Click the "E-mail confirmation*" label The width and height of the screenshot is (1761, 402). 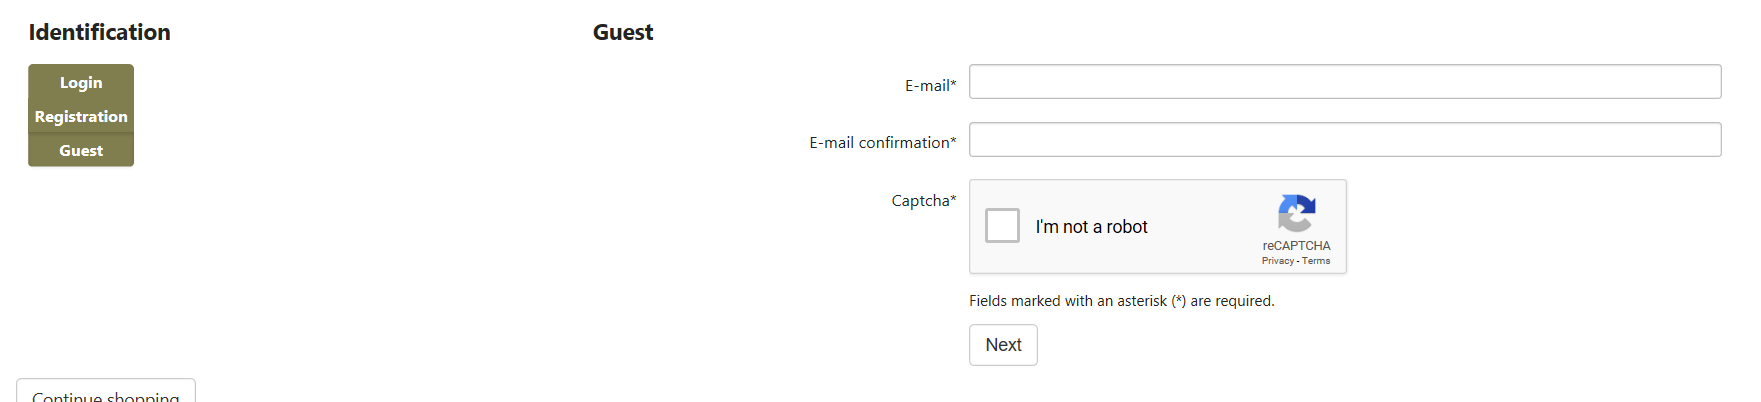click(x=882, y=143)
